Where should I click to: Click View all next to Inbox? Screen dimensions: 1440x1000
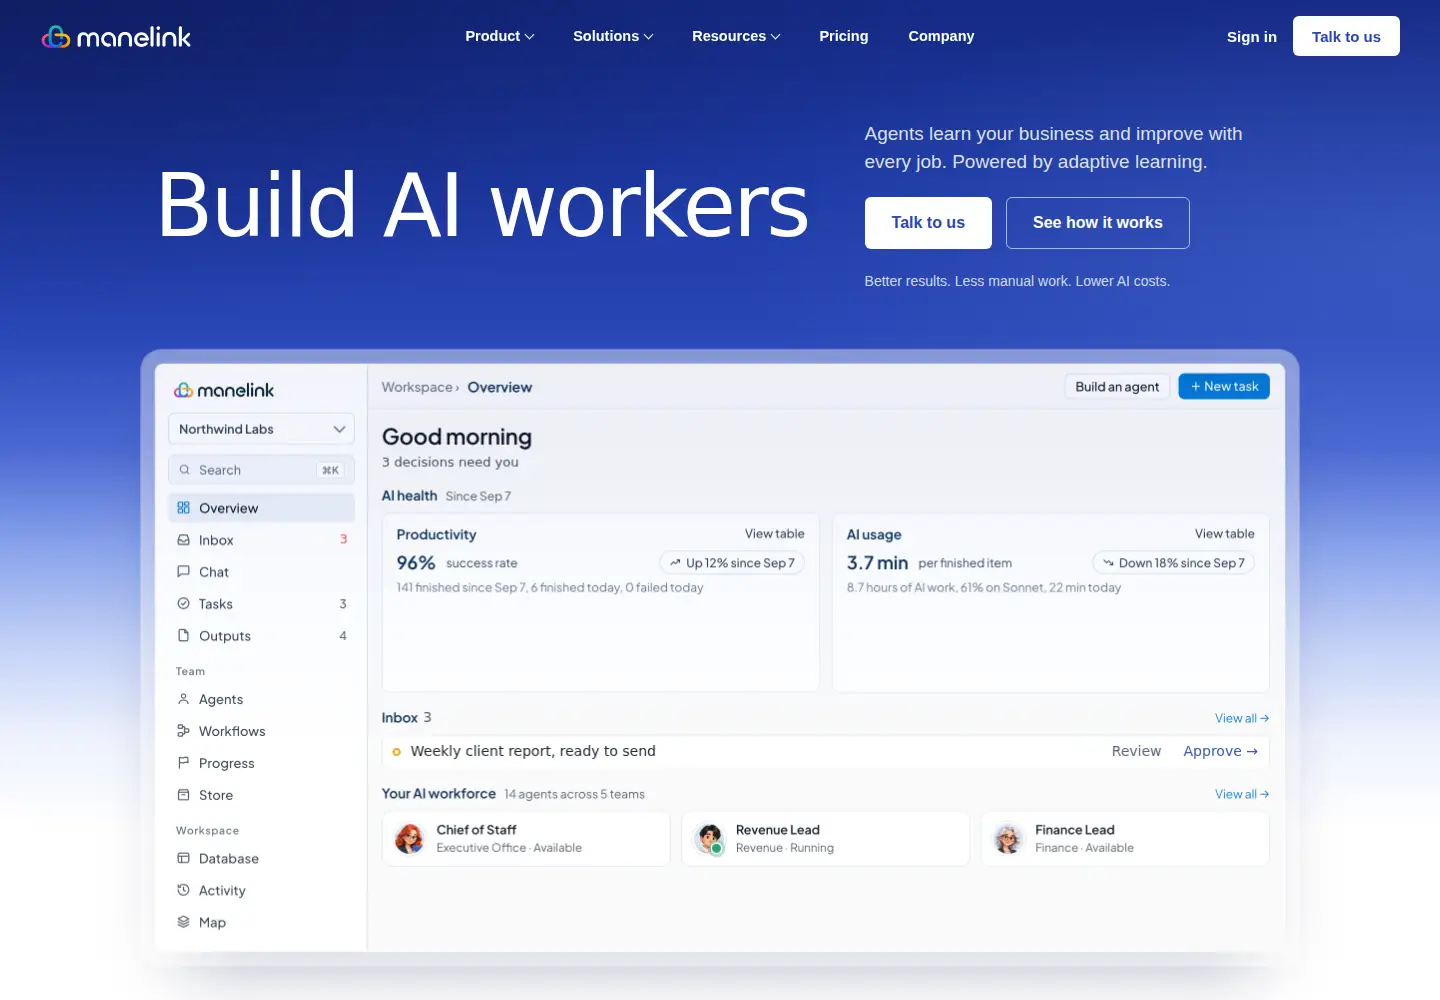point(1242,718)
